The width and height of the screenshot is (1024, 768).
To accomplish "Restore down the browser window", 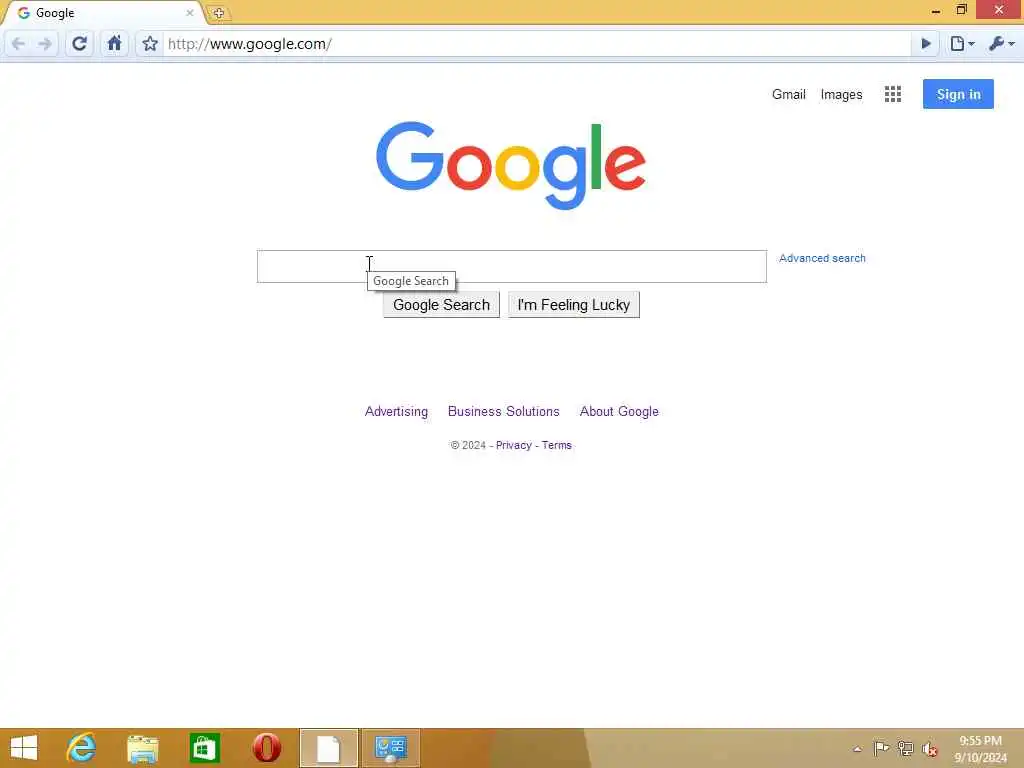I will [961, 10].
